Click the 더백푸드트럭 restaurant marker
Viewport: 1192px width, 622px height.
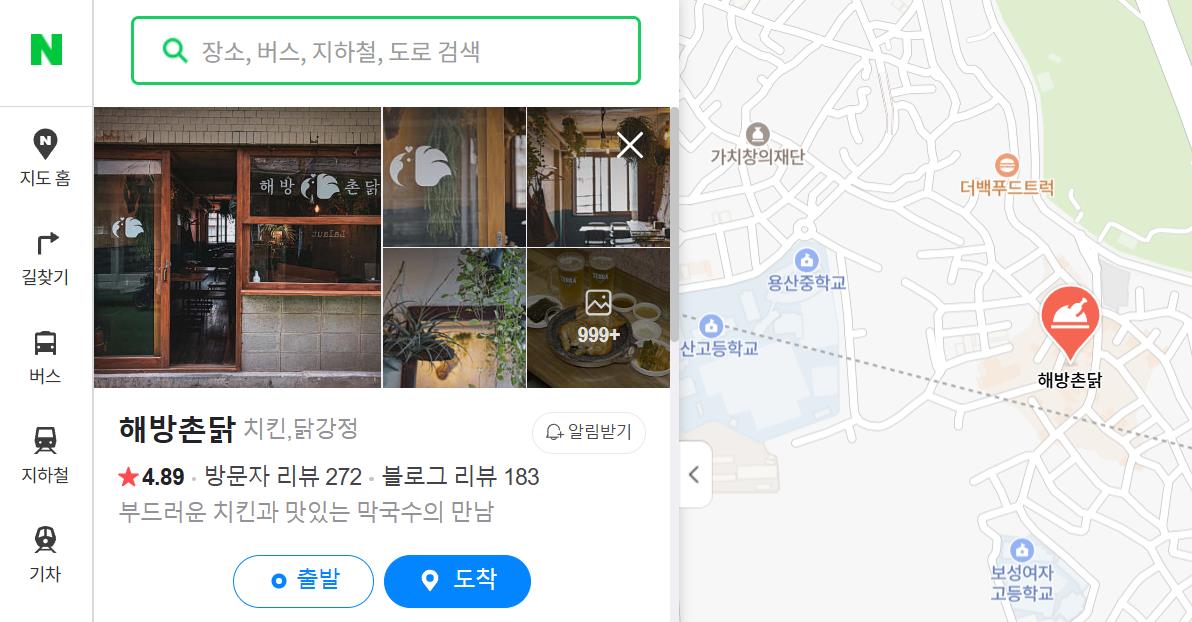[1007, 165]
